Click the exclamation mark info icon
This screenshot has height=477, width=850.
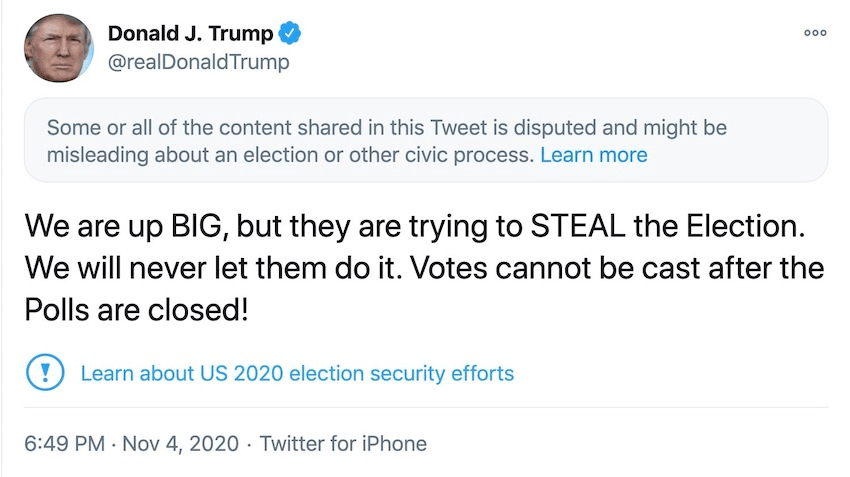(x=44, y=373)
